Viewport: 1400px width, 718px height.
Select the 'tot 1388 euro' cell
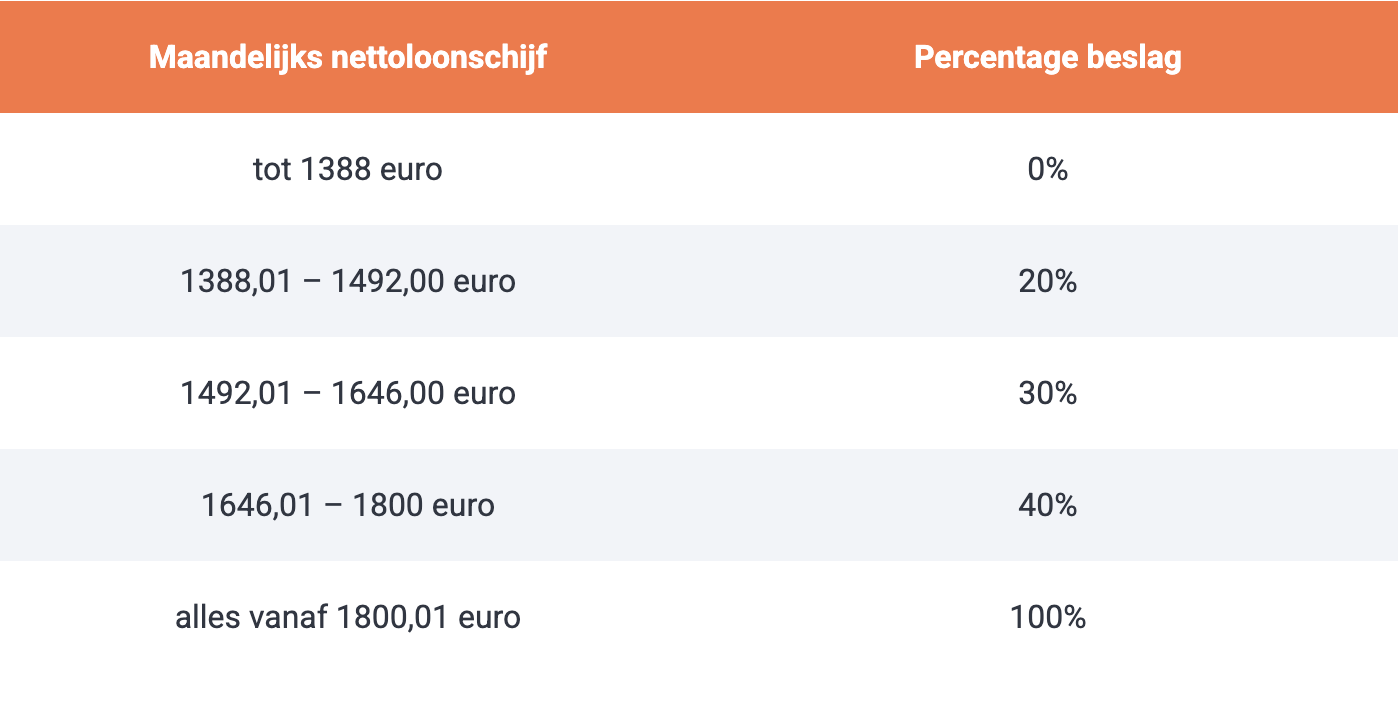[x=348, y=169]
